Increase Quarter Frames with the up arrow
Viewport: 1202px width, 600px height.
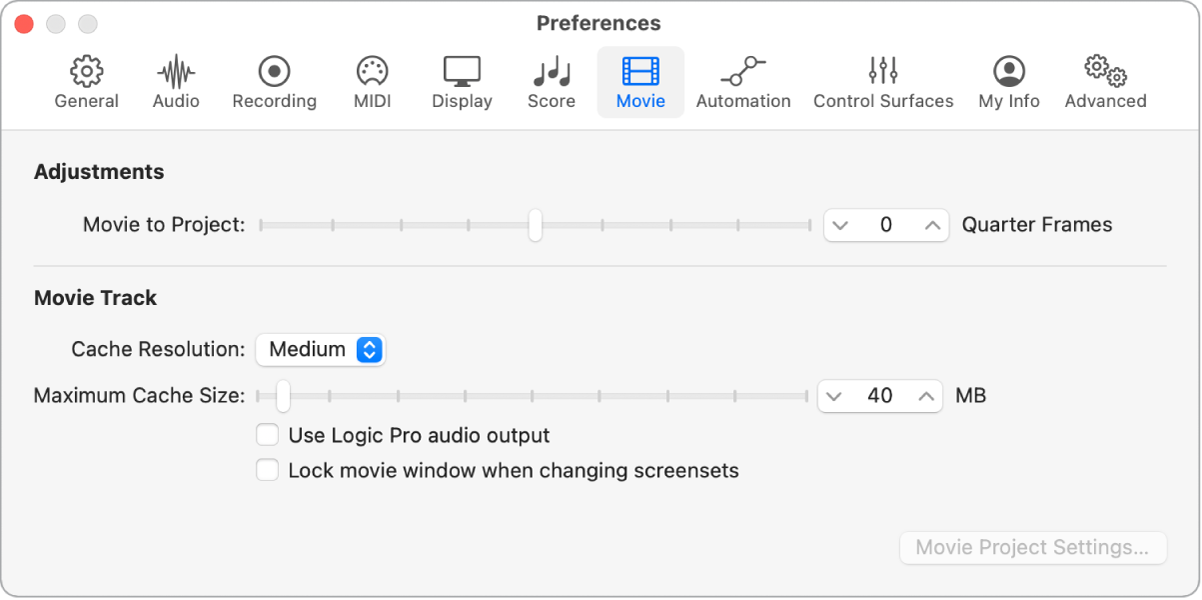point(932,225)
